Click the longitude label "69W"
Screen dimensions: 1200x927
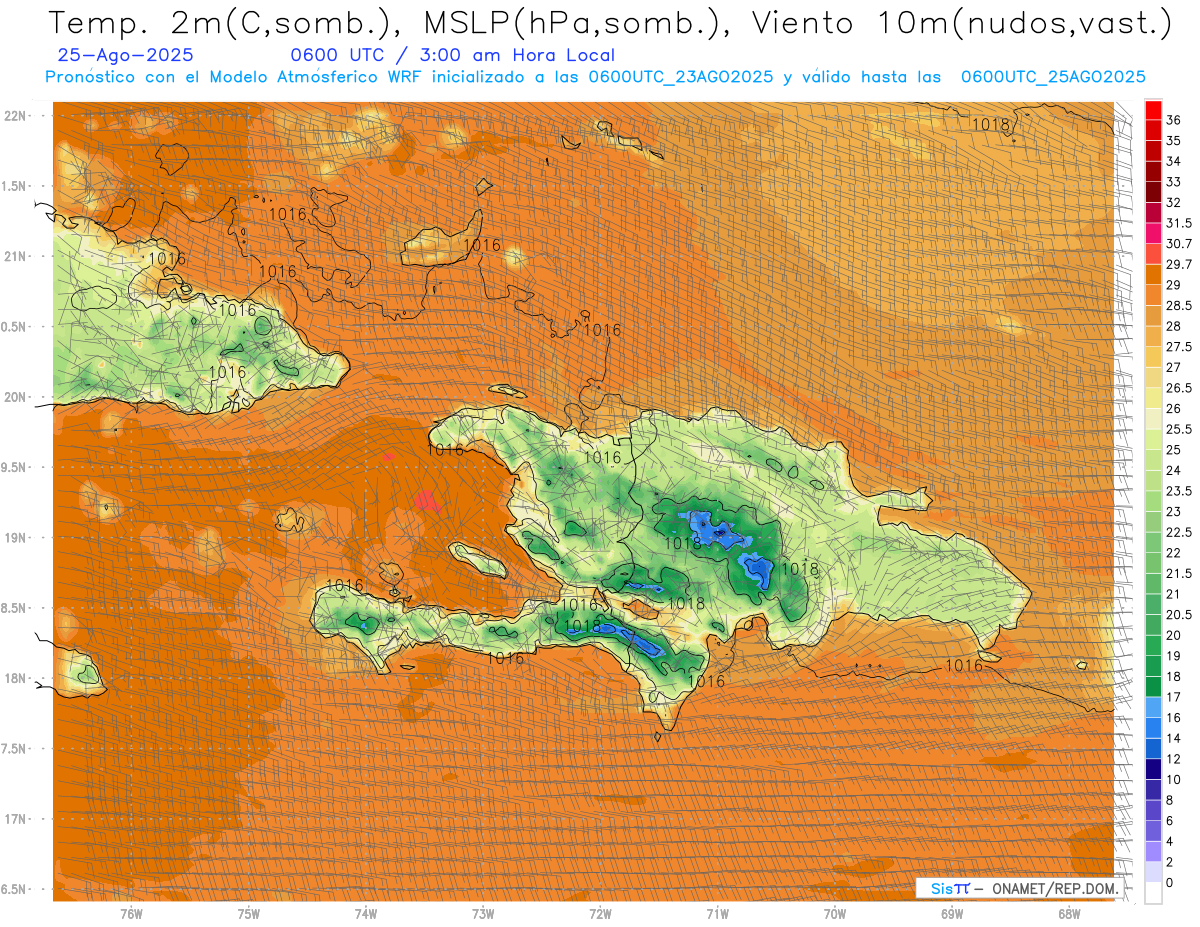[952, 913]
